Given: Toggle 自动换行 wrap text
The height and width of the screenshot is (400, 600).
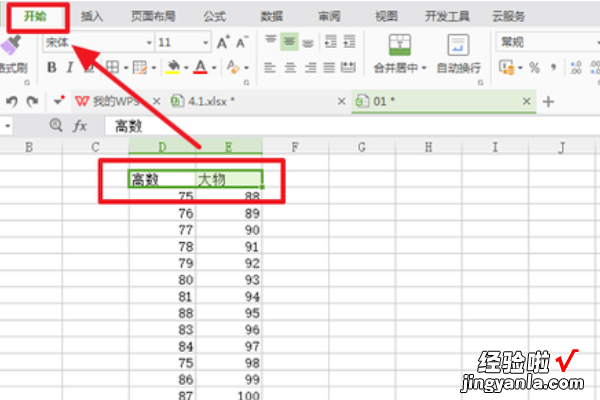Looking at the screenshot, I should pos(458,54).
